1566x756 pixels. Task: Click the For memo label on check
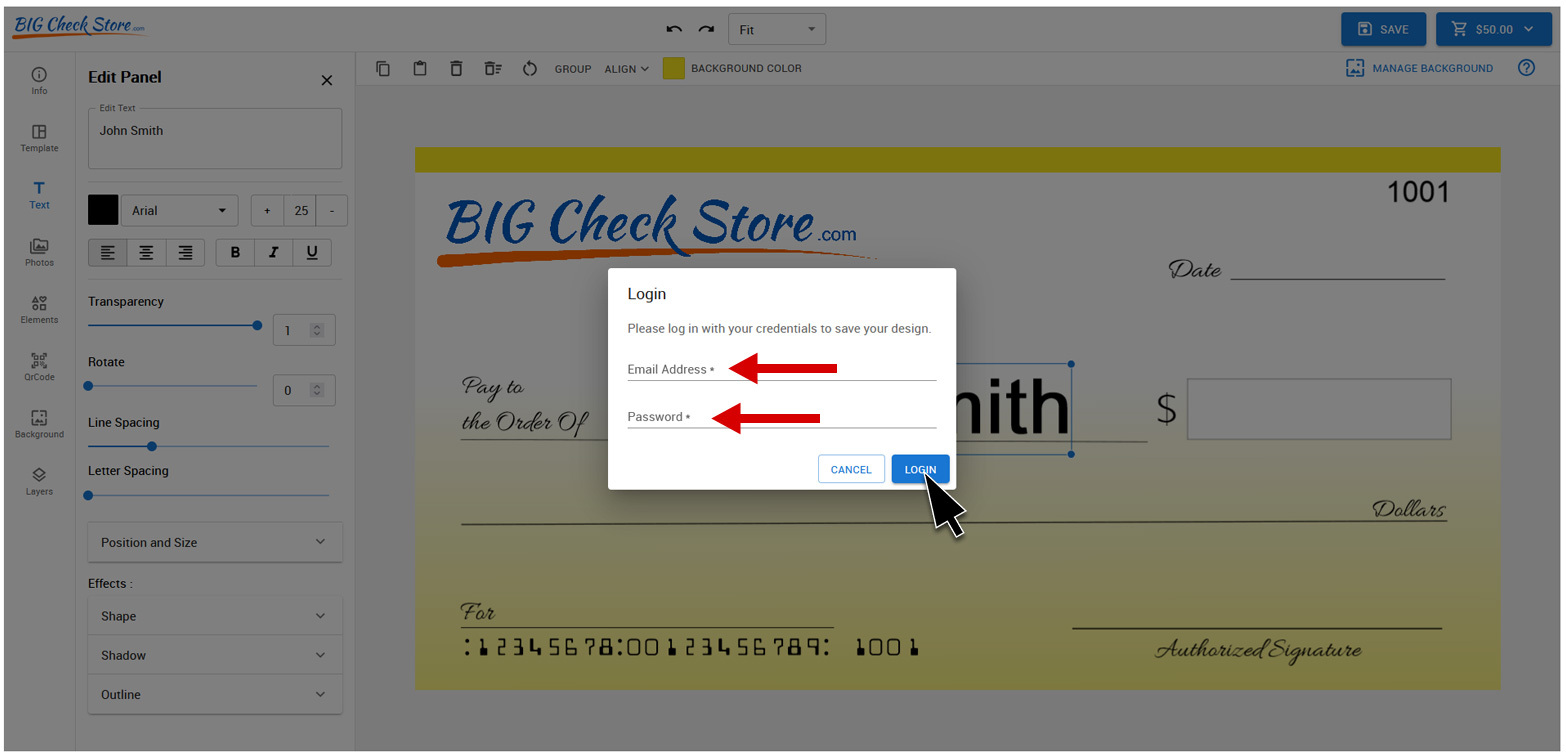(x=478, y=612)
